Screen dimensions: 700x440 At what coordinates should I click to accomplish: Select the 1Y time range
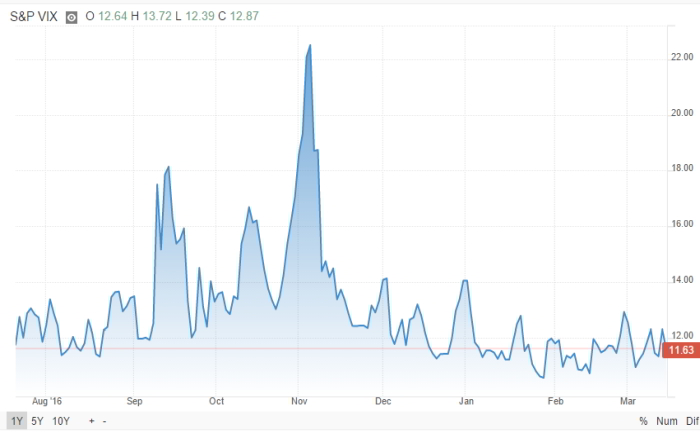pyautogui.click(x=17, y=421)
